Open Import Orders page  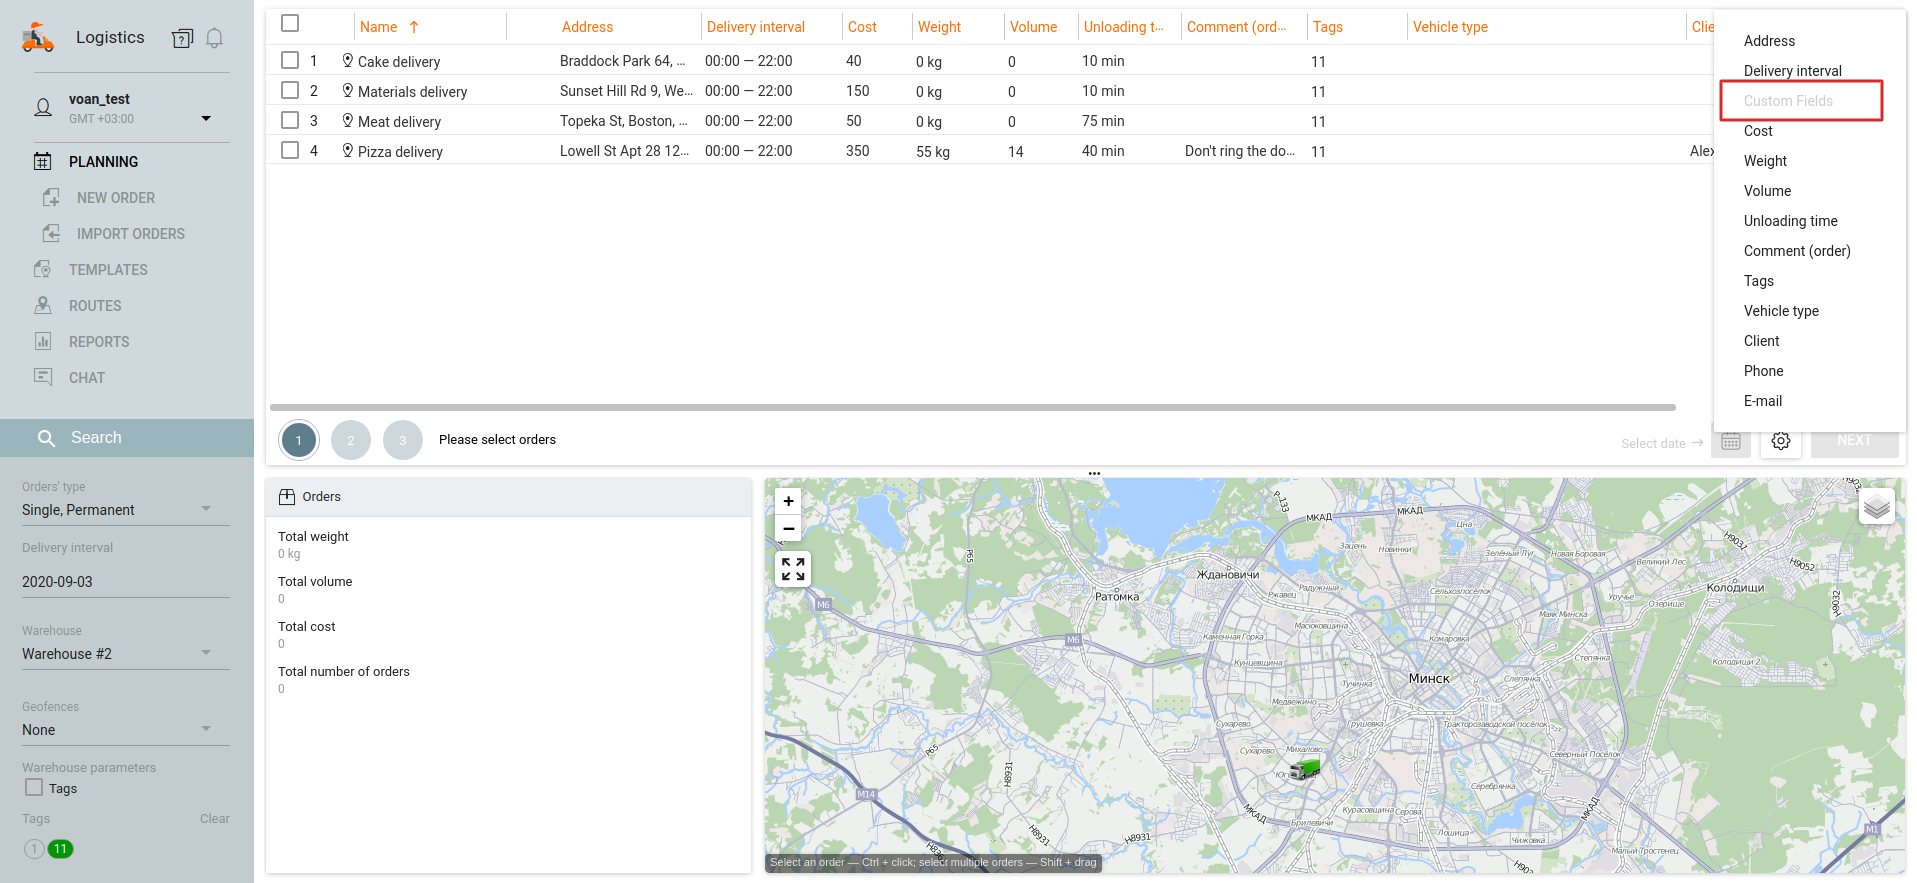tap(130, 234)
